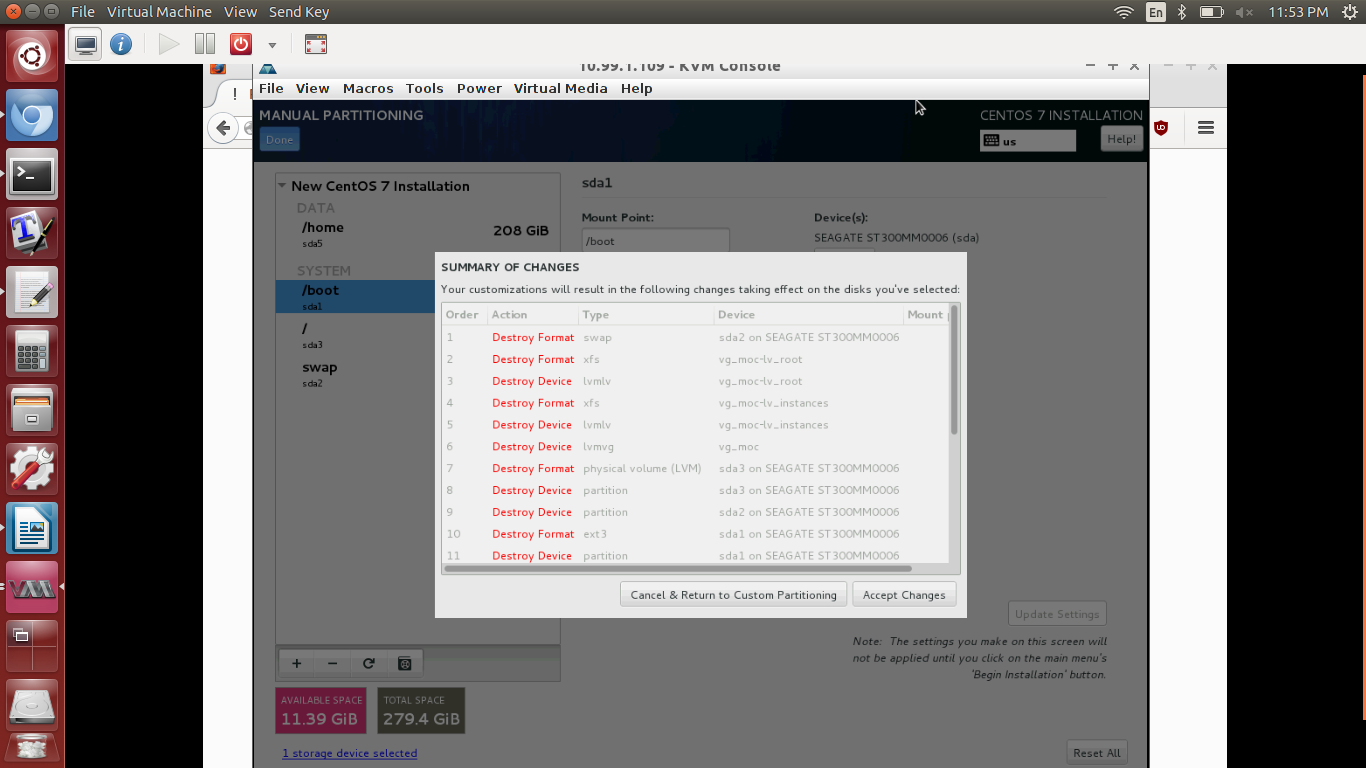Select the /boot sda1 mount point
The width and height of the screenshot is (1366, 768).
[x=356, y=297]
